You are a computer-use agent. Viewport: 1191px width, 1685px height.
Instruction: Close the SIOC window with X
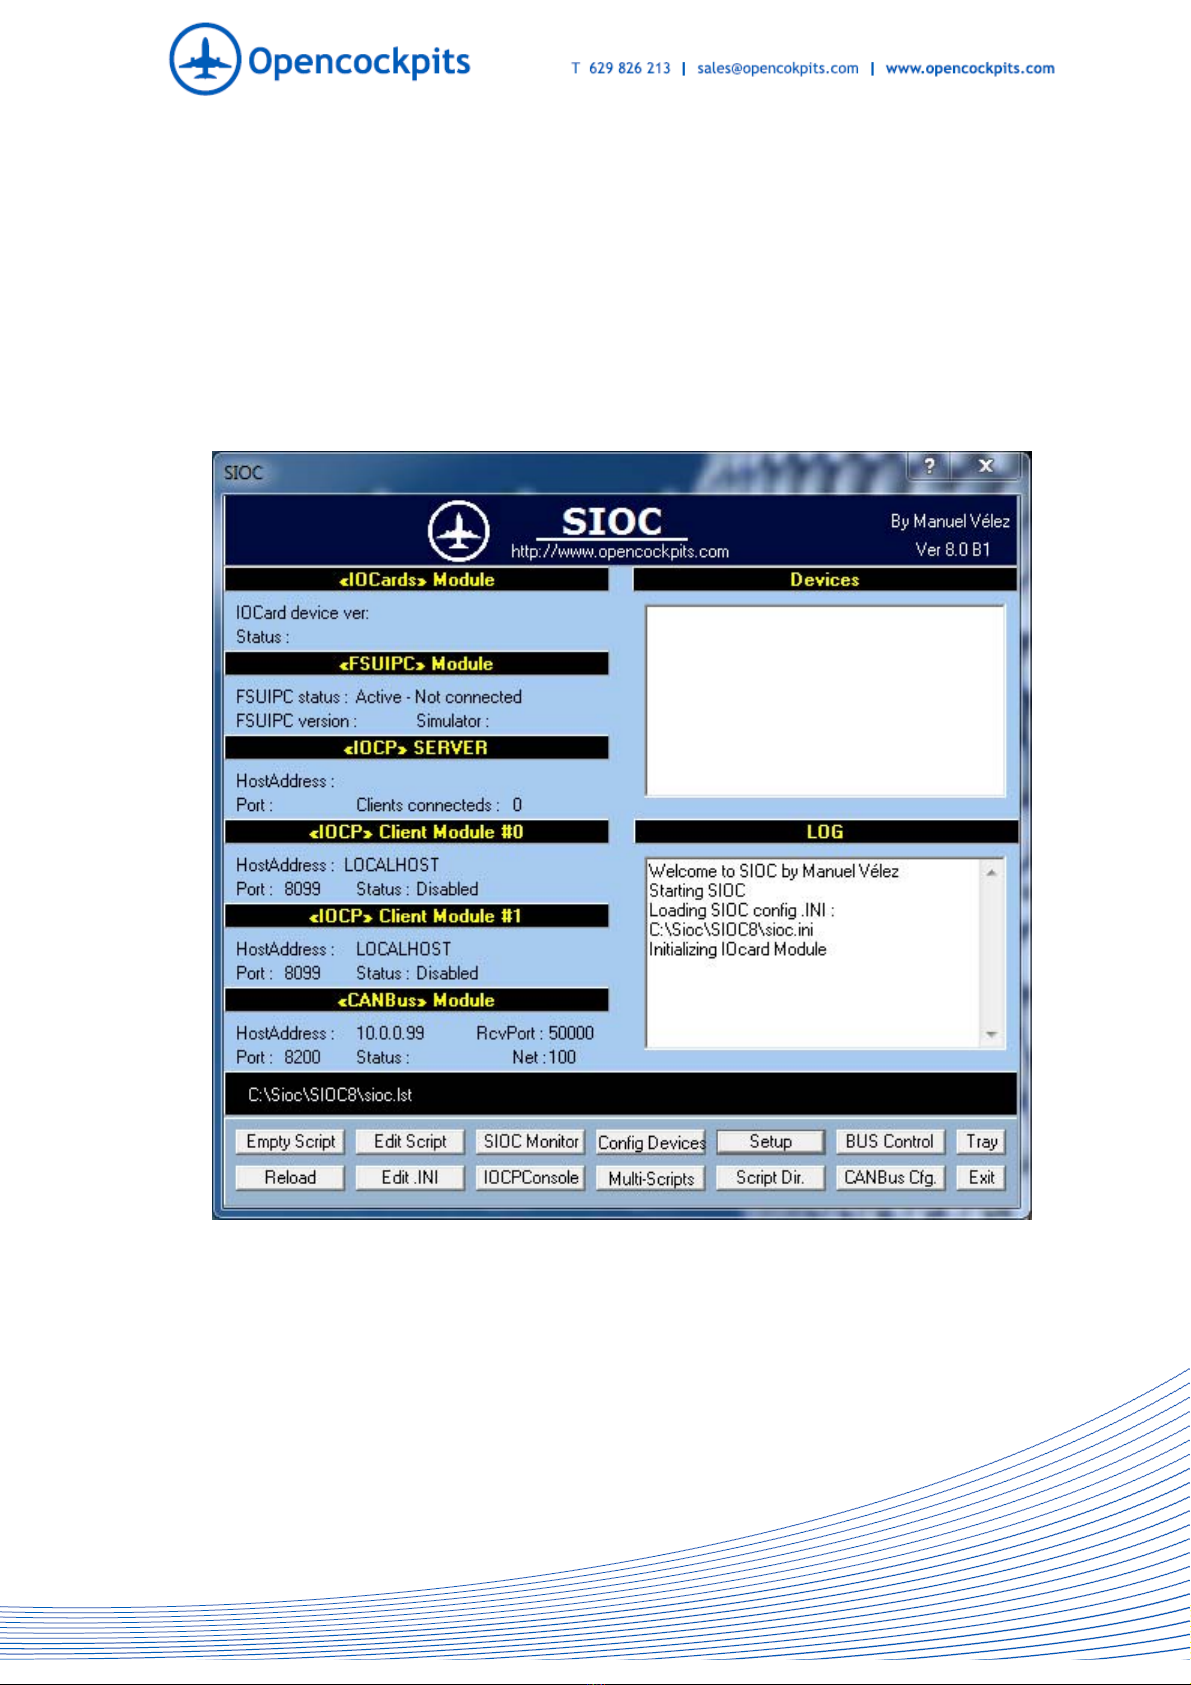986,465
